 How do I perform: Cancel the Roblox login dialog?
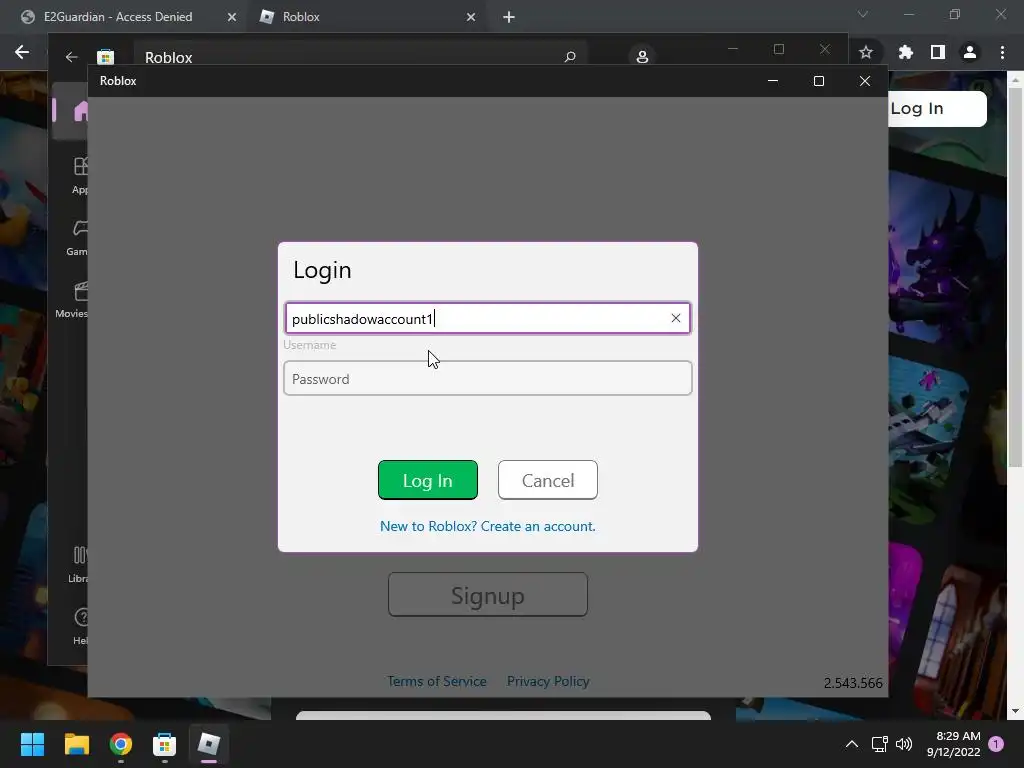[x=547, y=480]
